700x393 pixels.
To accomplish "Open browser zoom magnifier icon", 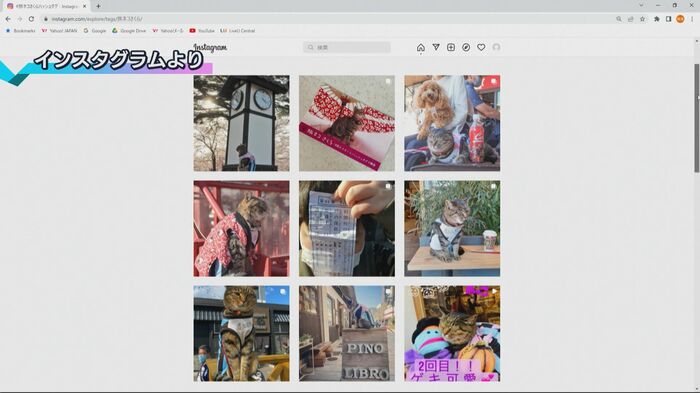I will [619, 19].
